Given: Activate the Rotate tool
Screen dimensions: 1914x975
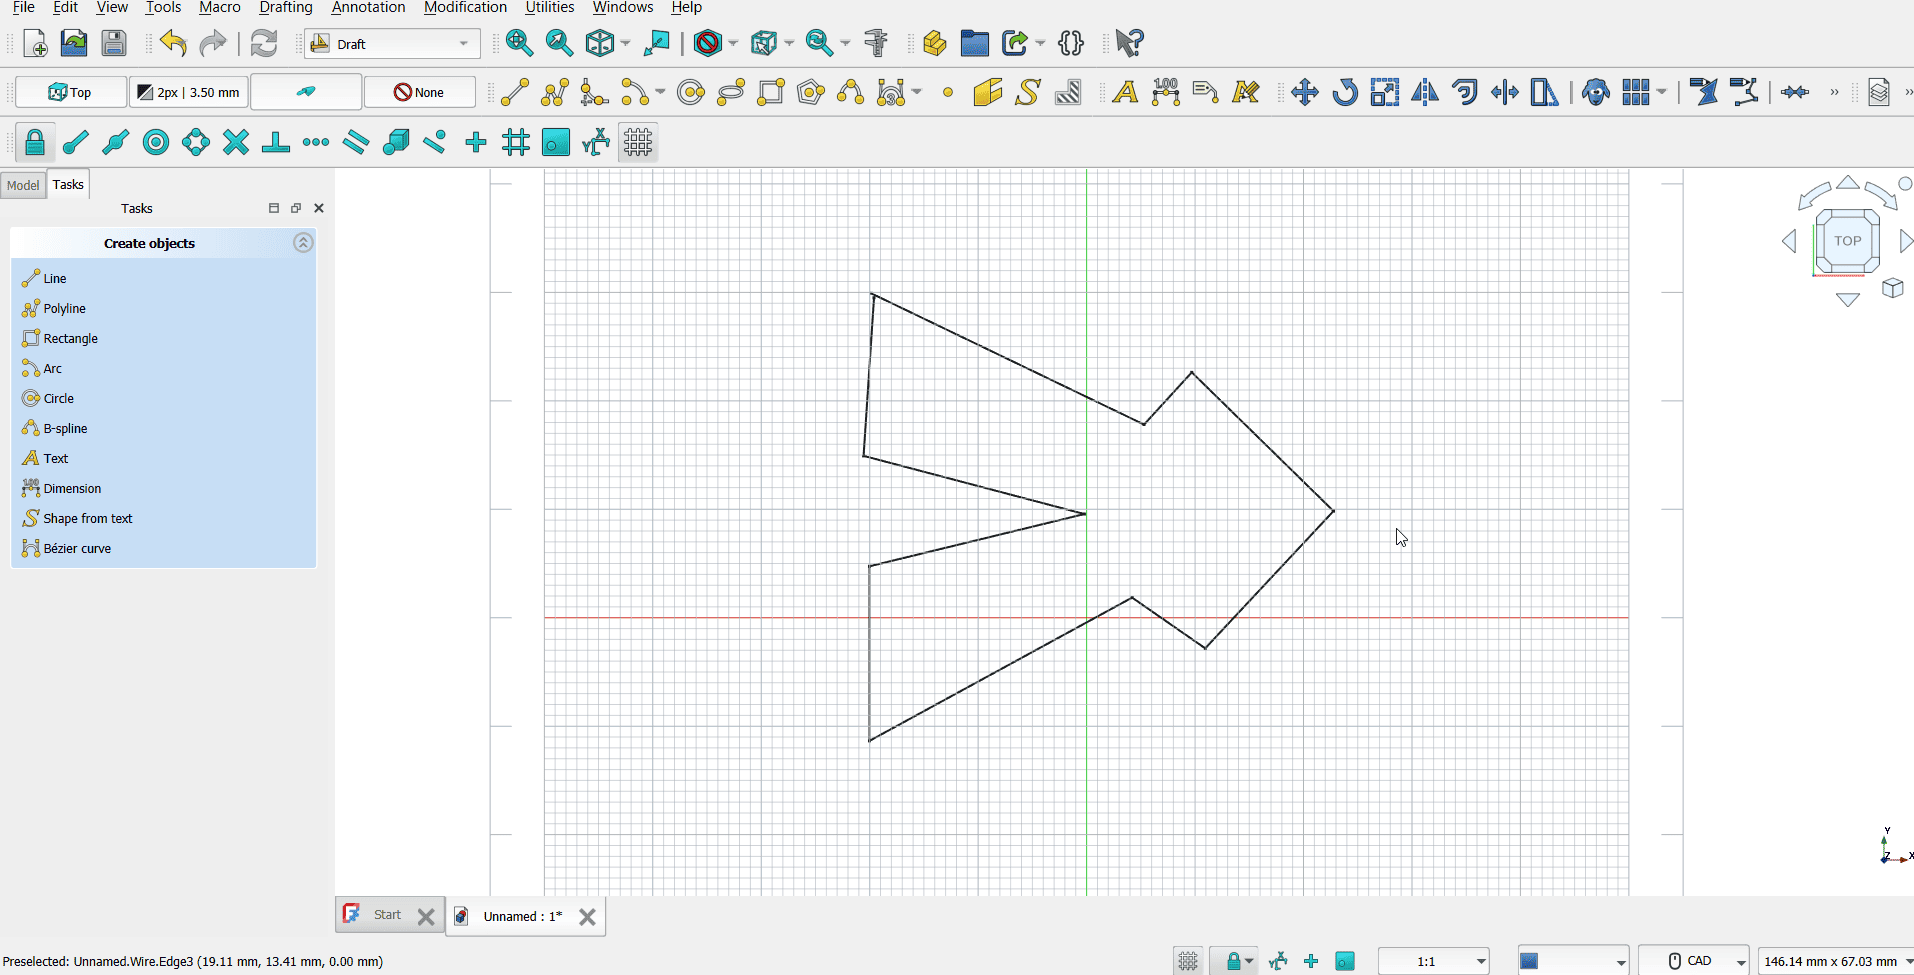Looking at the screenshot, I should pos(1344,93).
